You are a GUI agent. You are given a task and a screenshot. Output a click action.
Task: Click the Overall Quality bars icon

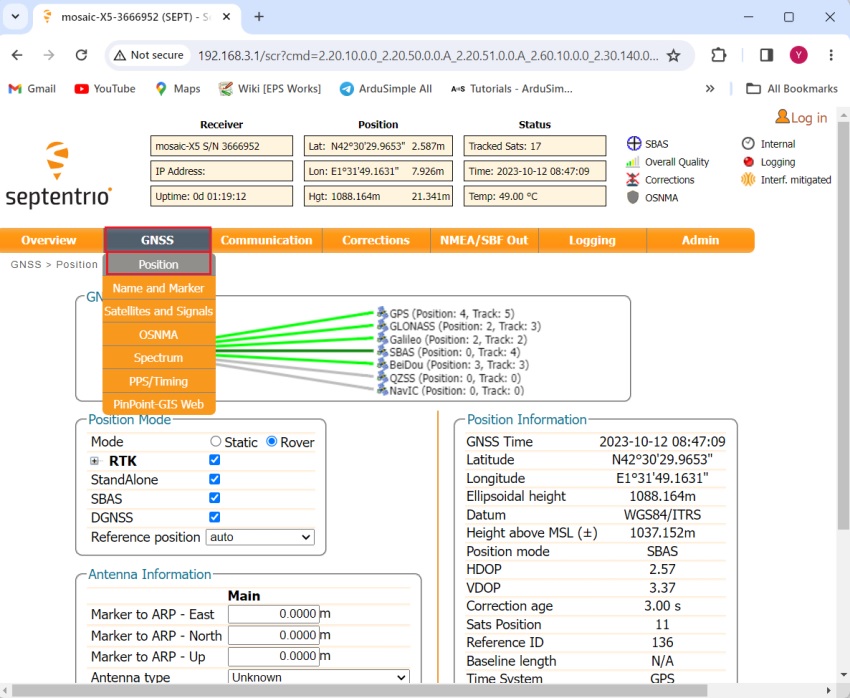(x=633, y=162)
